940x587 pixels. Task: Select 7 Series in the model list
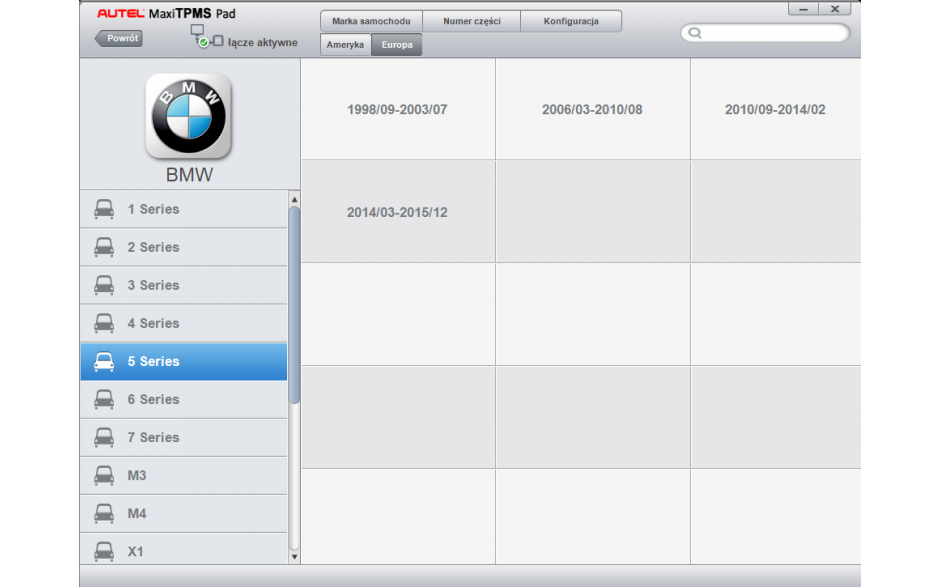point(183,438)
